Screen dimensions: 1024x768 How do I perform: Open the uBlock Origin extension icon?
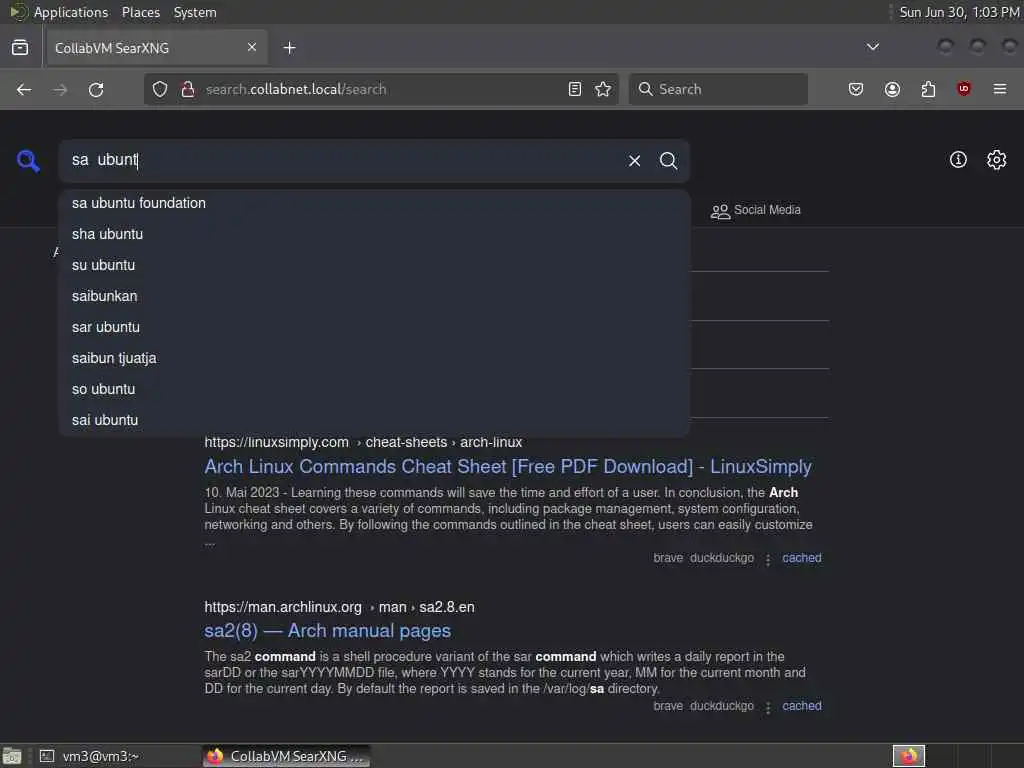click(x=964, y=89)
